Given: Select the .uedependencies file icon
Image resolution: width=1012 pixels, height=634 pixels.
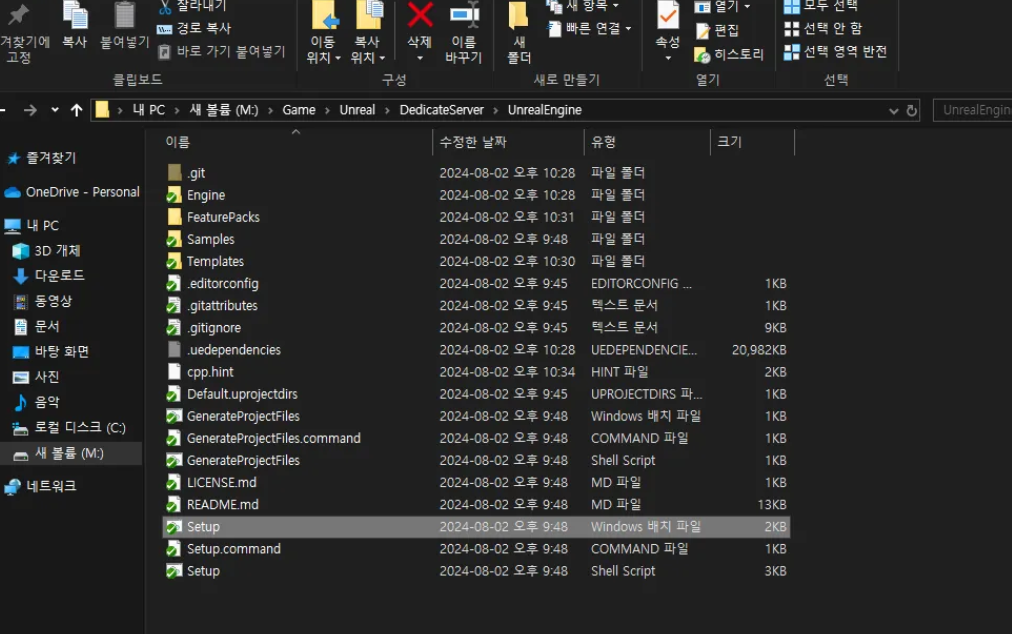Looking at the screenshot, I should click(x=174, y=349).
